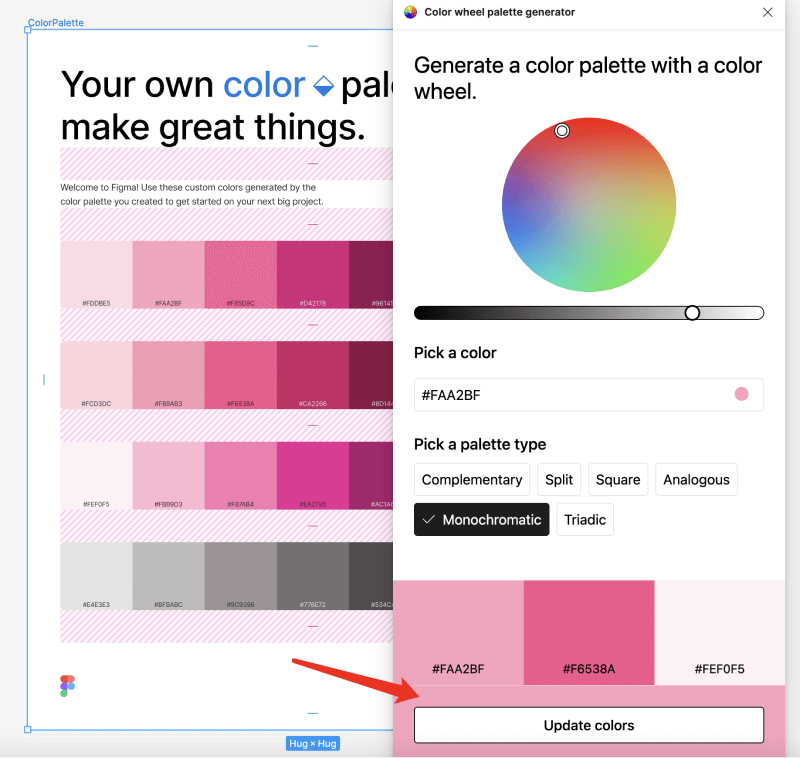
Task: Switch to the Complementary palette type
Action: [x=471, y=479]
